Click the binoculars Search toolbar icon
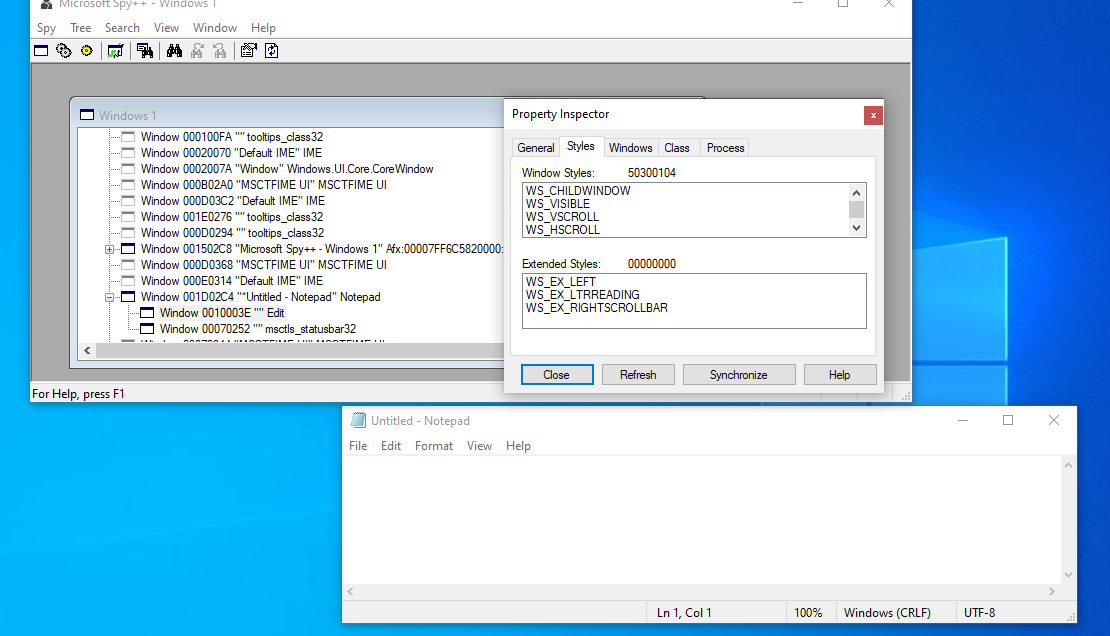The width and height of the screenshot is (1110, 636). pos(174,50)
